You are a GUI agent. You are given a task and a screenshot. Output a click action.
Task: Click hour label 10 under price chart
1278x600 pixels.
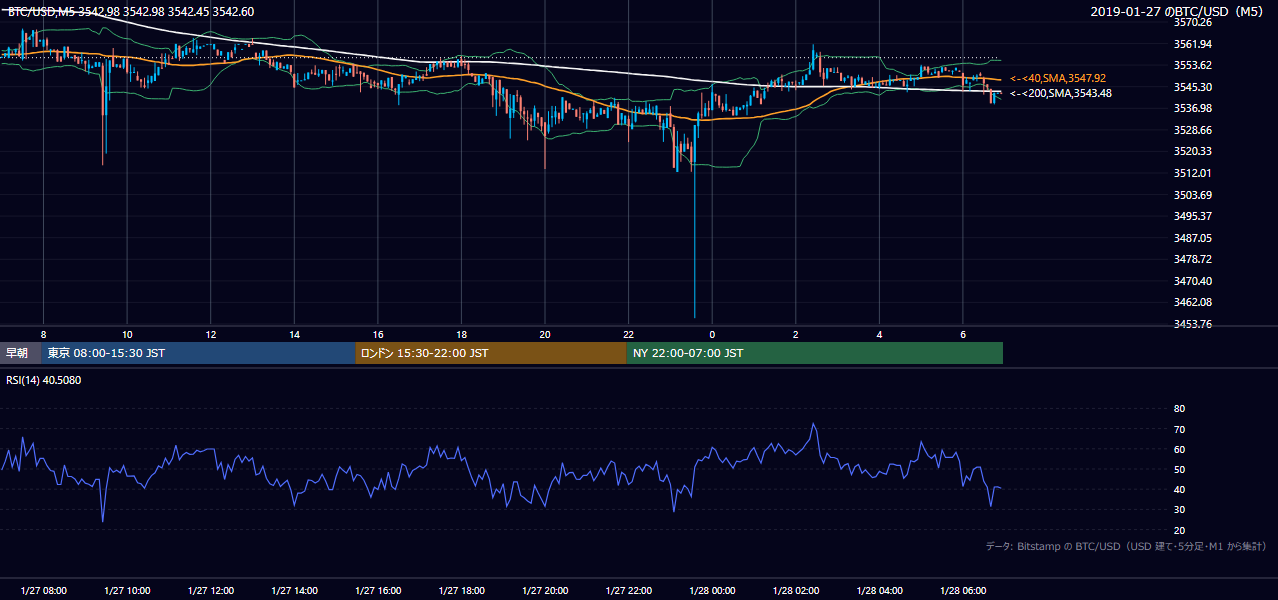(127, 334)
